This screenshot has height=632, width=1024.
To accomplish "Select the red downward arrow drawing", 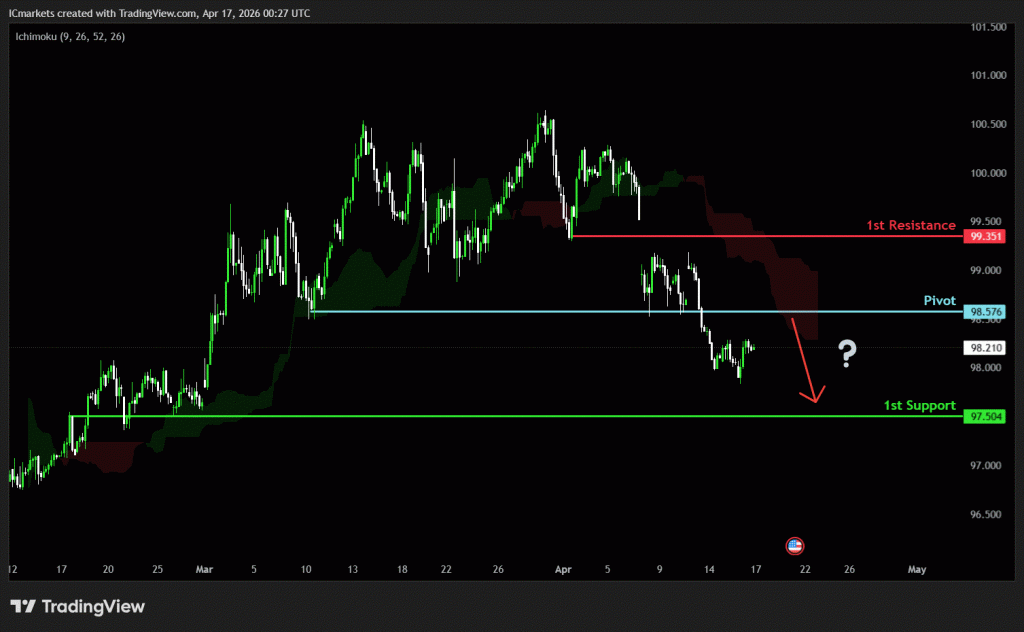I will click(805, 360).
